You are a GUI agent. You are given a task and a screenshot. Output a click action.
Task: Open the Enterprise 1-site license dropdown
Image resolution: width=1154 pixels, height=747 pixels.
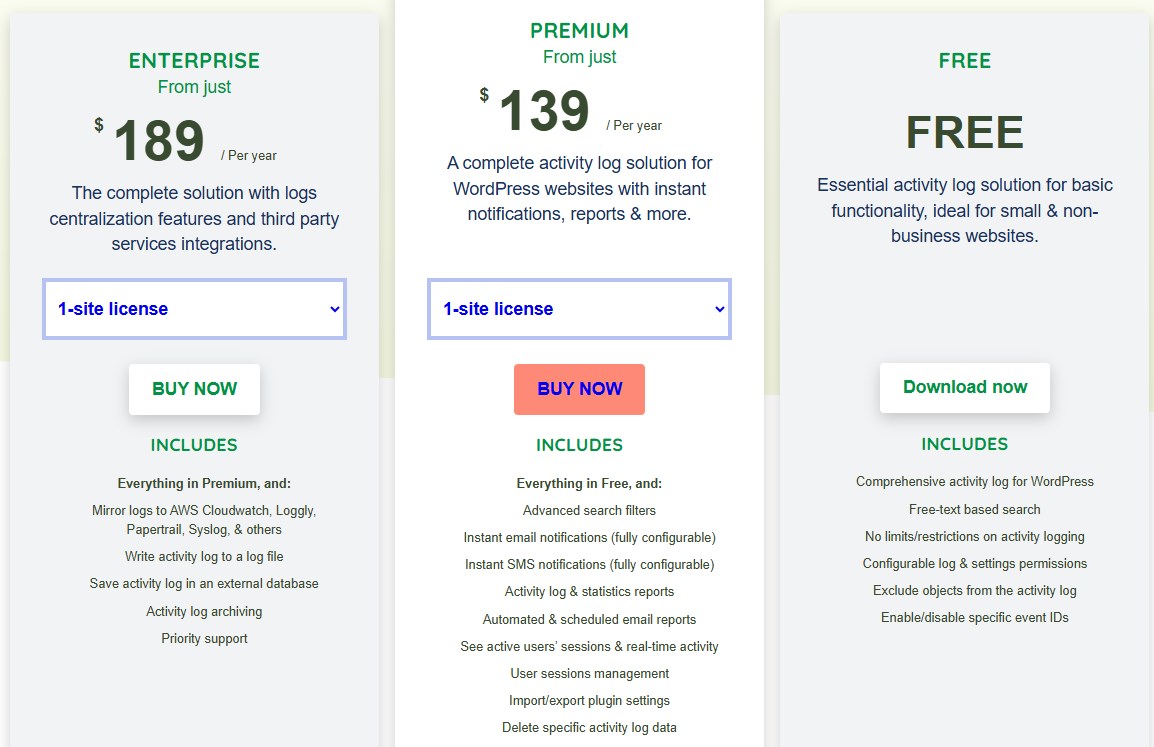(194, 309)
